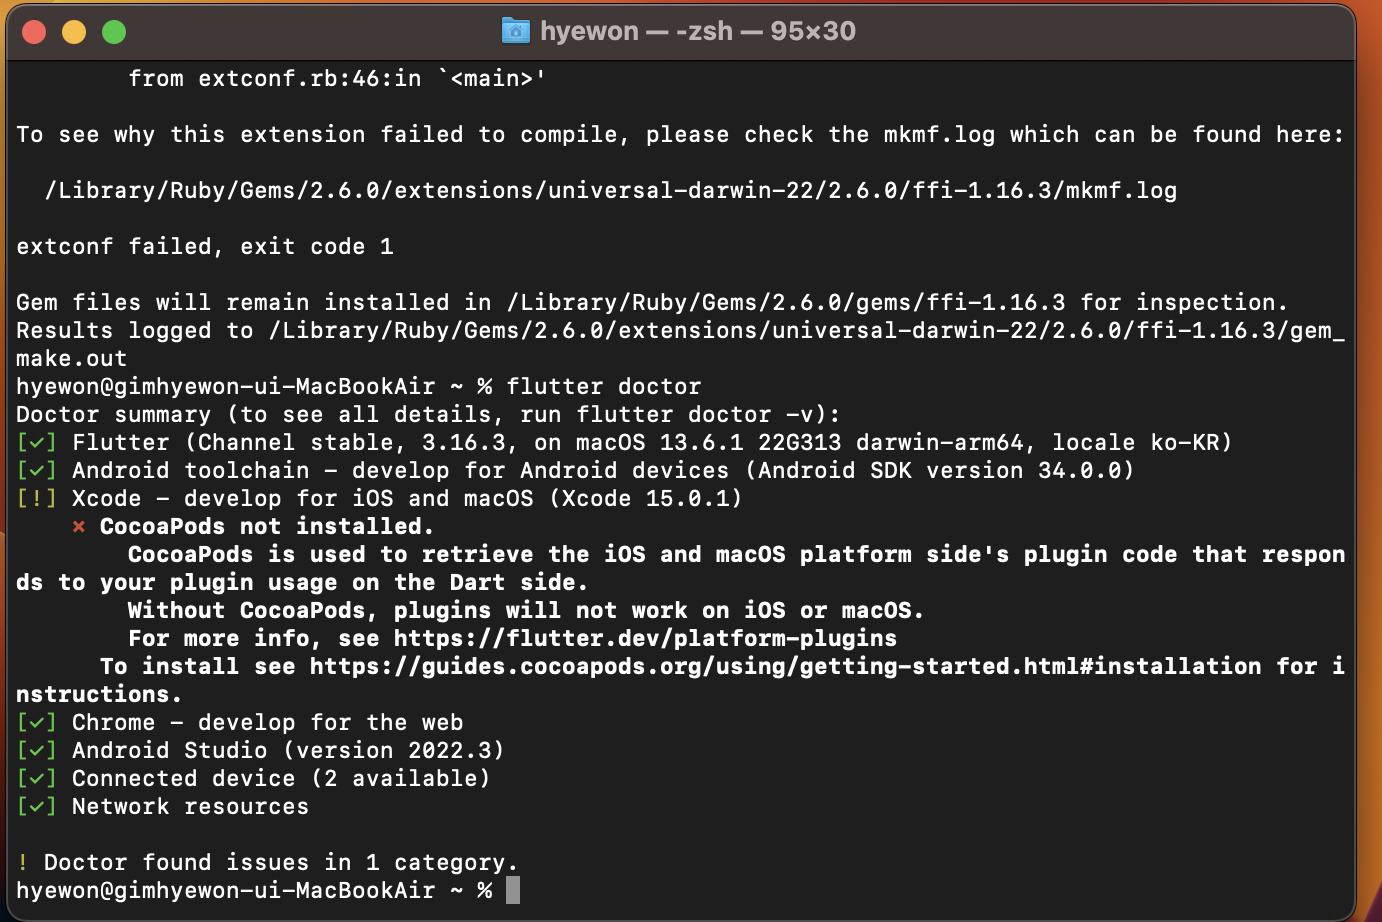Click the 'flutter doctor' command text
Screen dimensions: 1382x922
click(604, 386)
